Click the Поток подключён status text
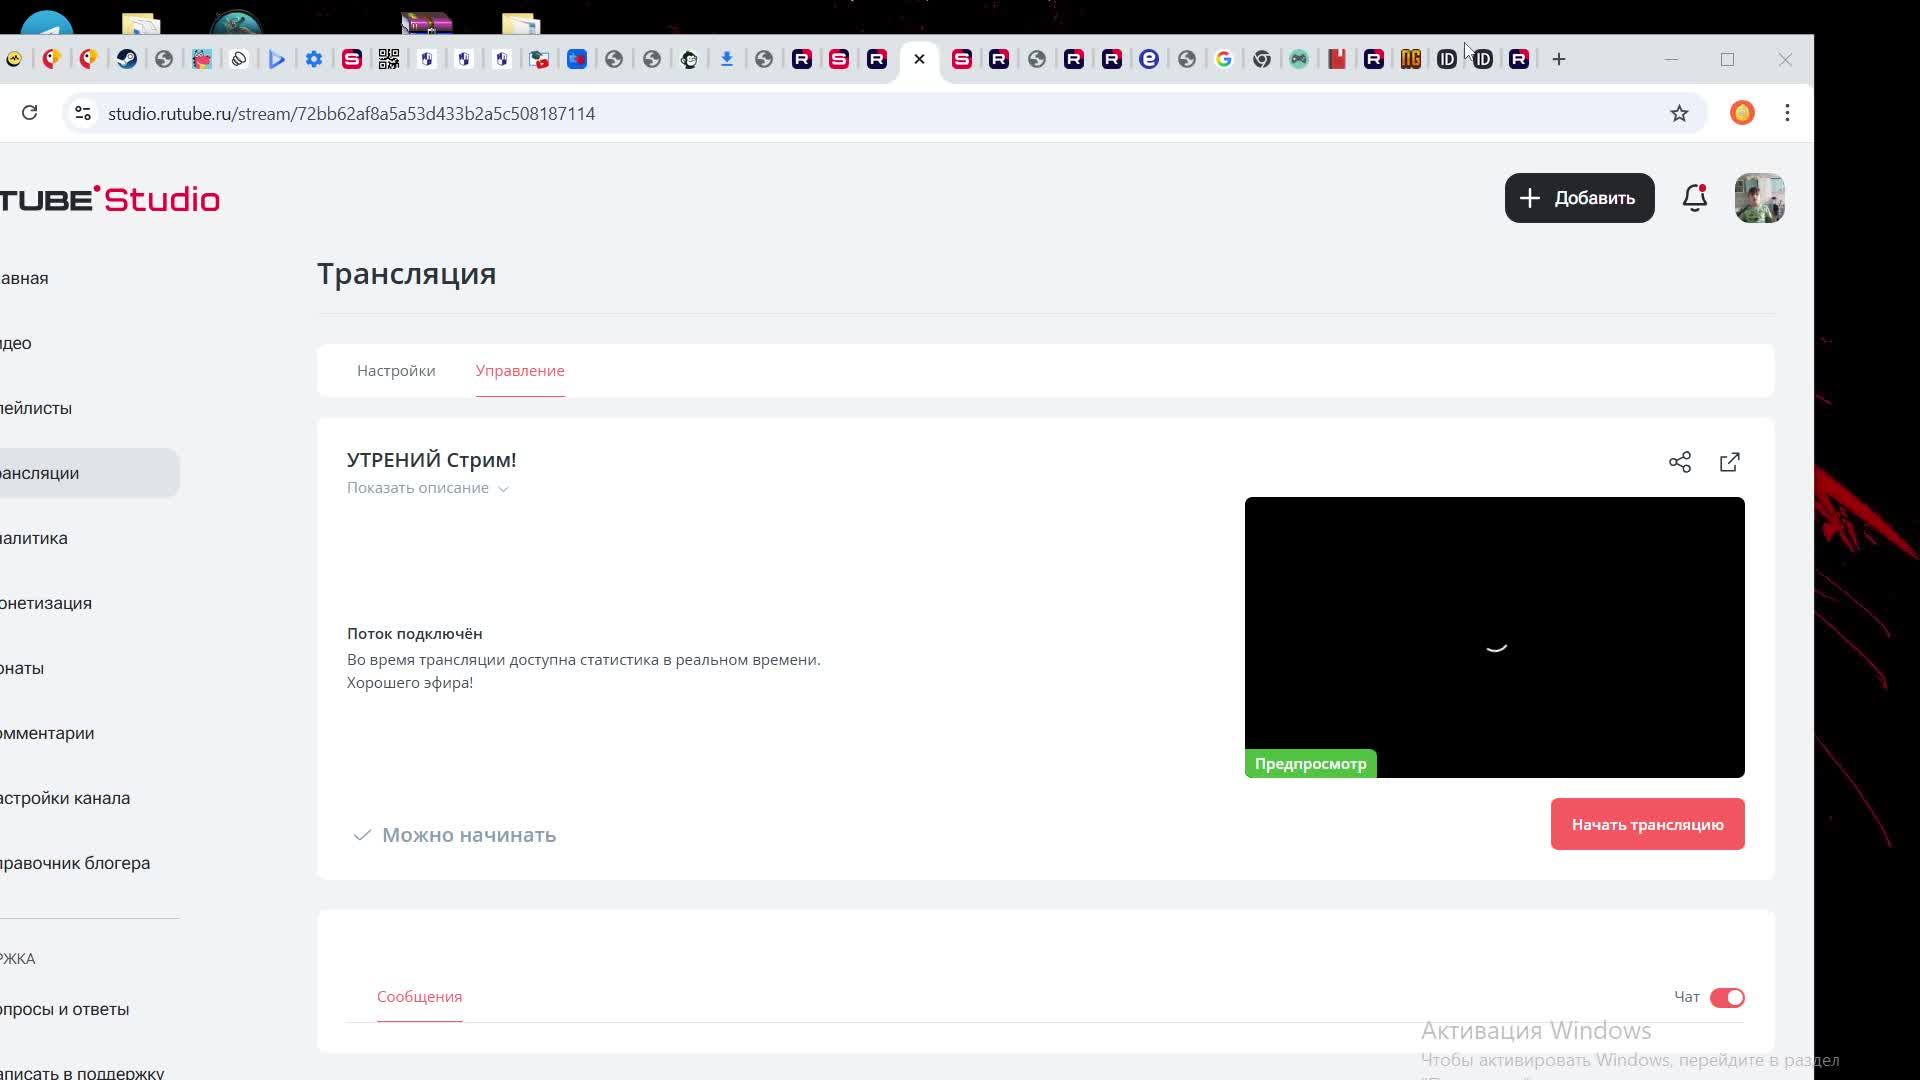The width and height of the screenshot is (1920, 1080). click(x=415, y=634)
